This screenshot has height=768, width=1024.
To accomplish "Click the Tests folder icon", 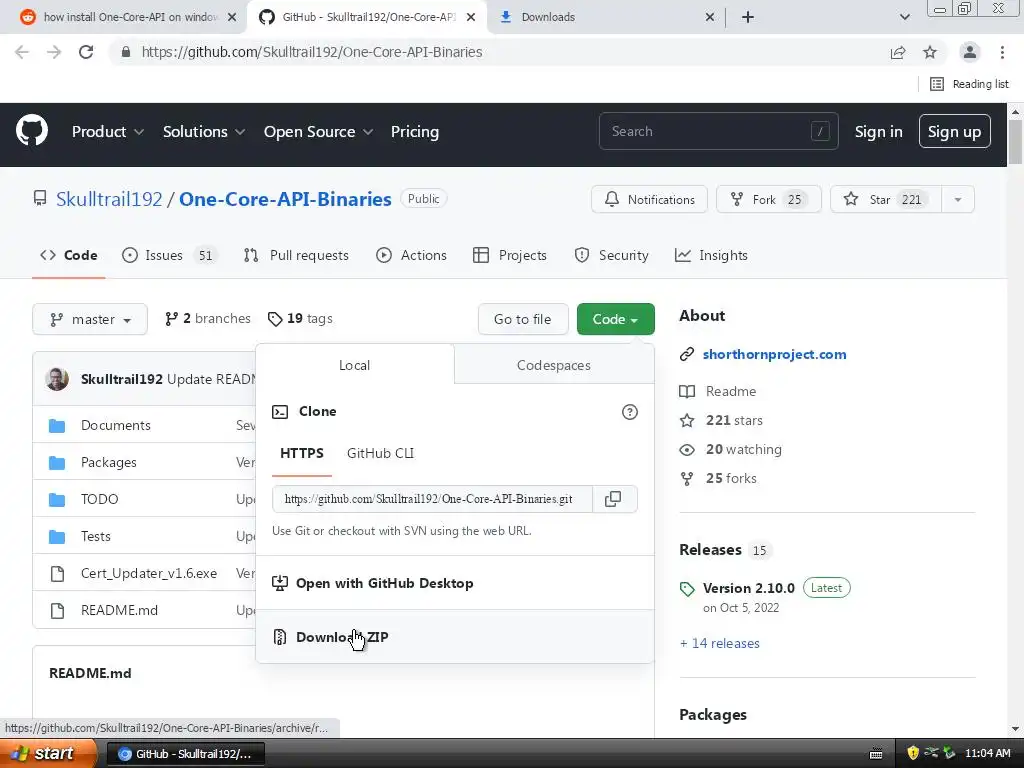I will [57, 537].
